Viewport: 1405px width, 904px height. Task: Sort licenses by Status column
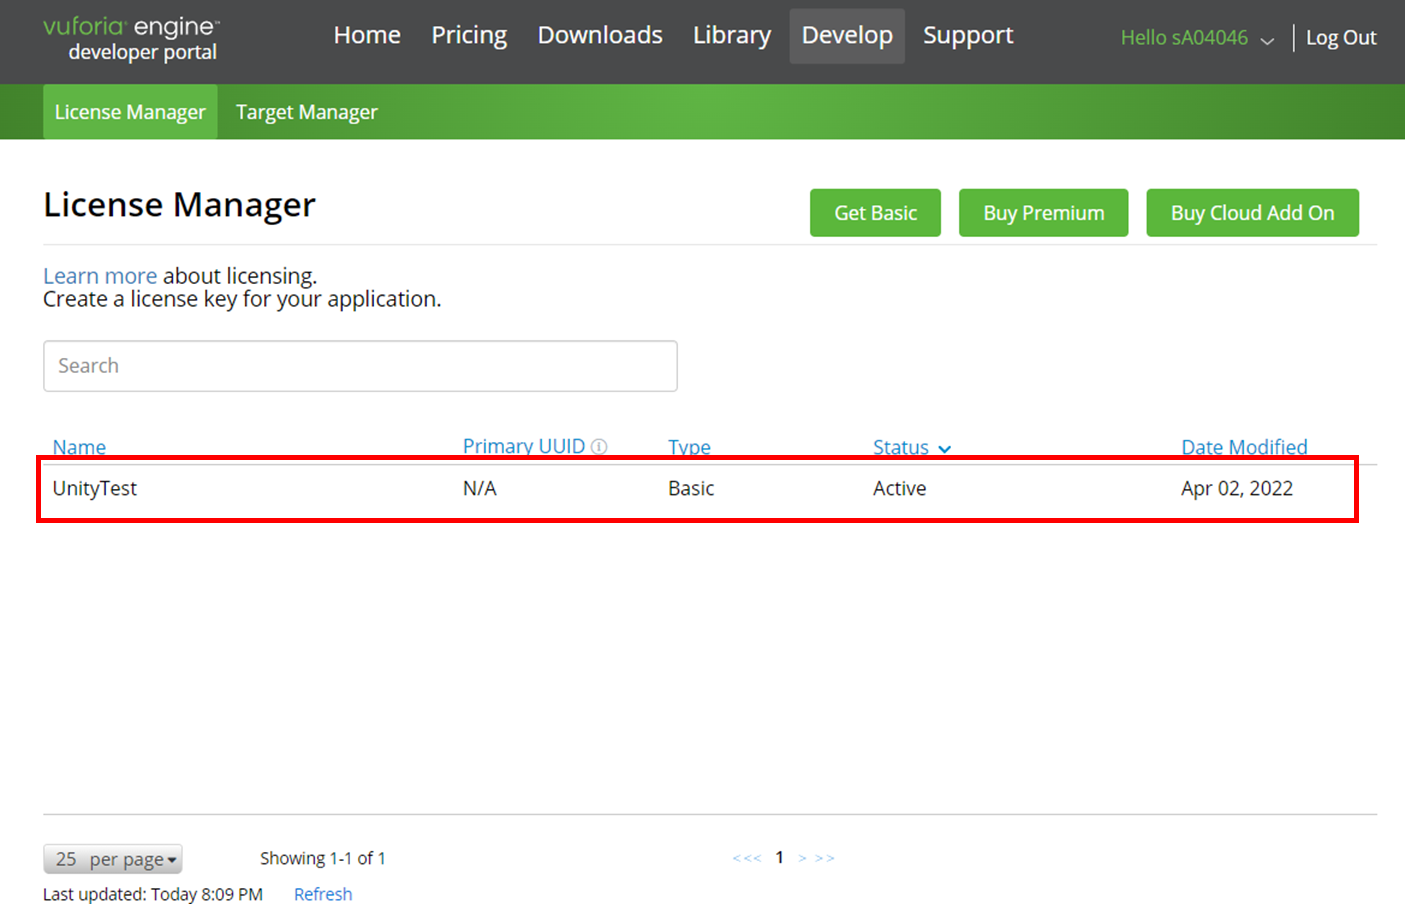pos(901,447)
